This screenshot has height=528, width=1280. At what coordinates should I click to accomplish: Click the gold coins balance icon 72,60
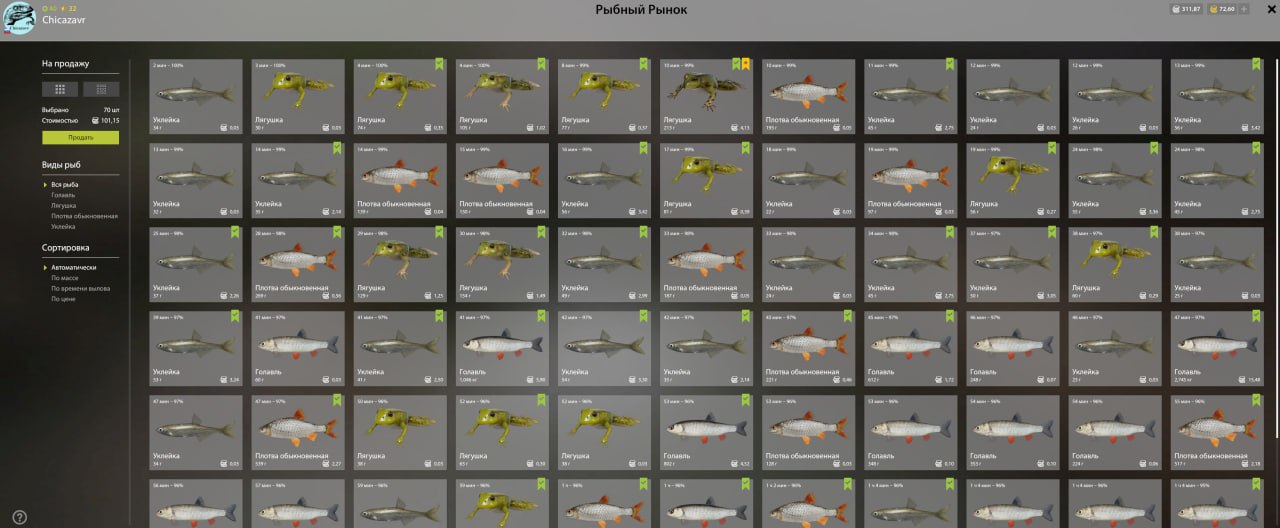(x=1212, y=10)
